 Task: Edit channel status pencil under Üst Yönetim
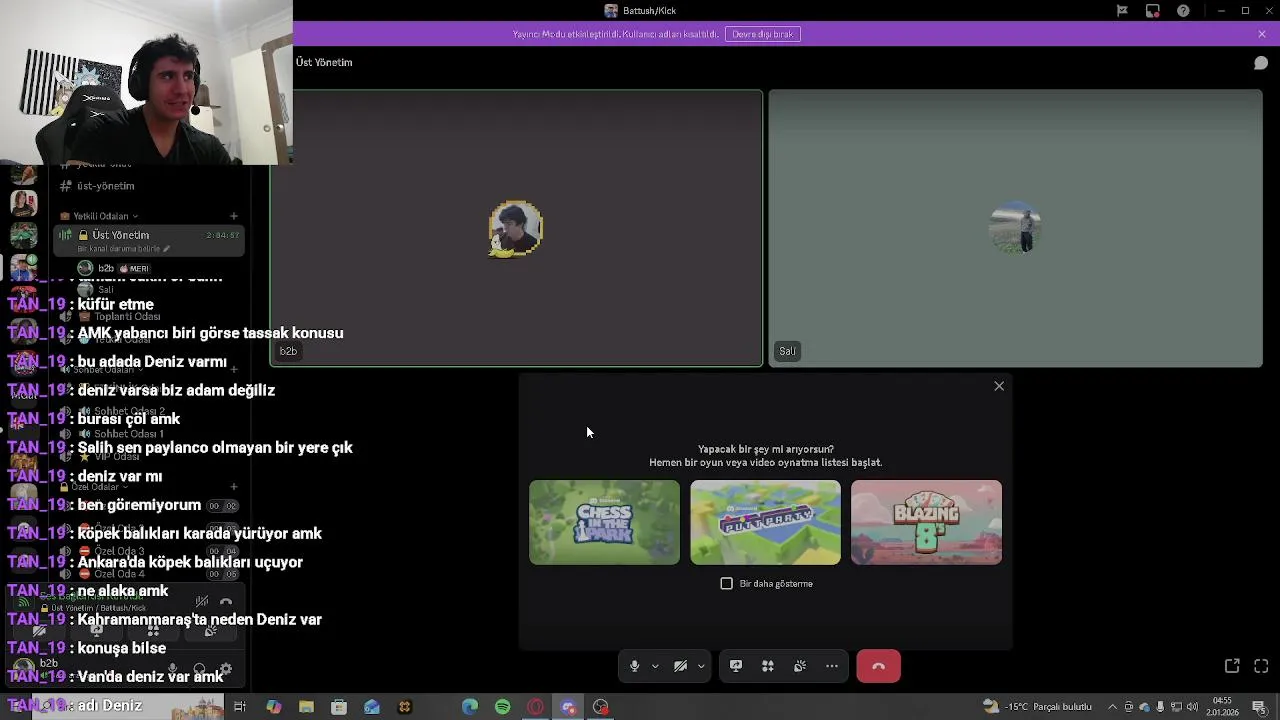pos(167,249)
